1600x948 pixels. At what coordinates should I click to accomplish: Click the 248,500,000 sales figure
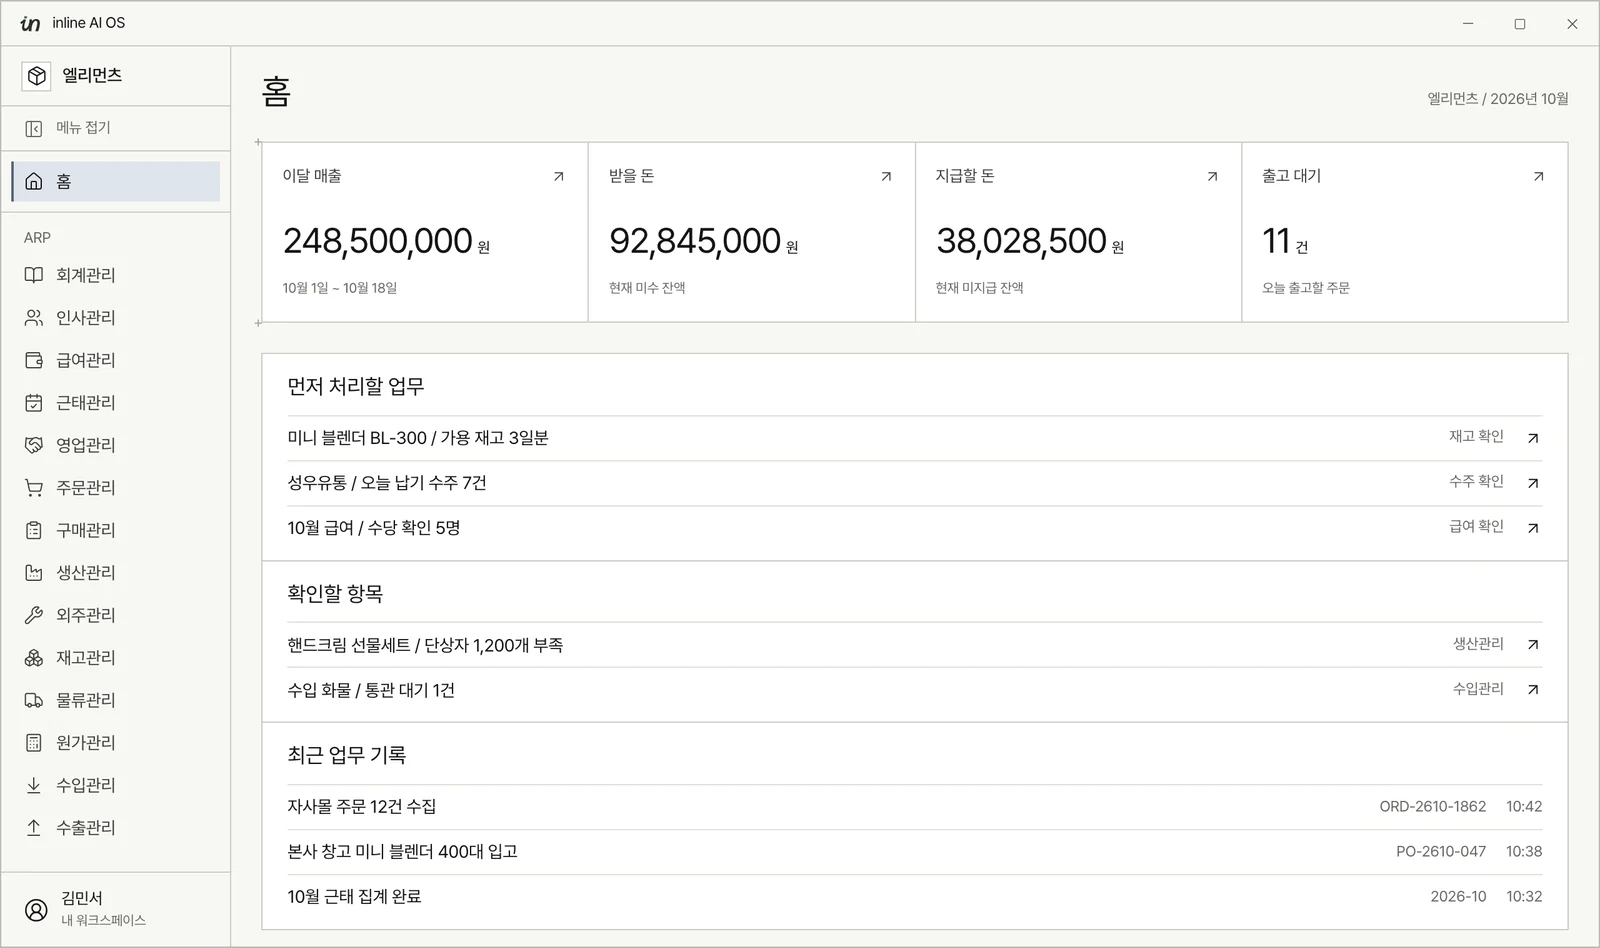378,241
